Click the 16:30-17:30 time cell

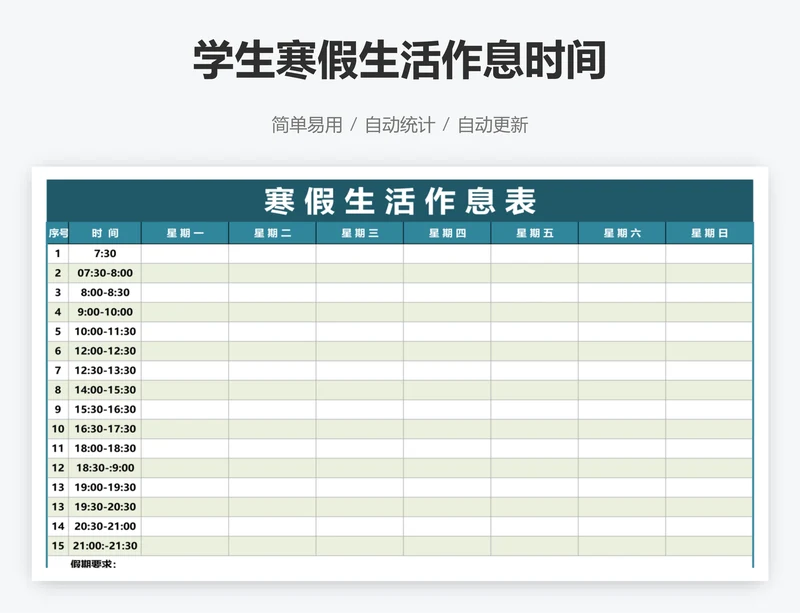click(105, 429)
